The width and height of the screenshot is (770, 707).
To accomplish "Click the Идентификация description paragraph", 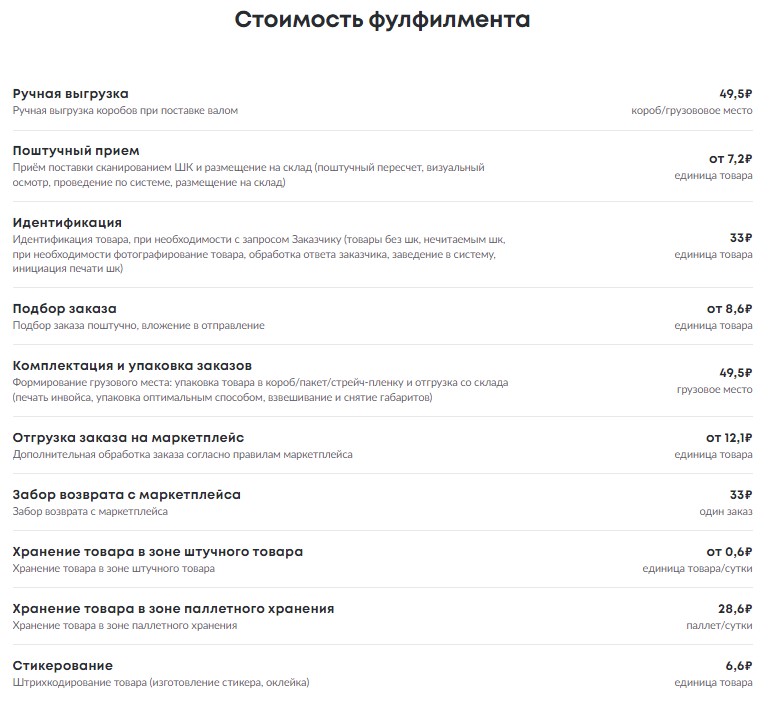I will [259, 254].
